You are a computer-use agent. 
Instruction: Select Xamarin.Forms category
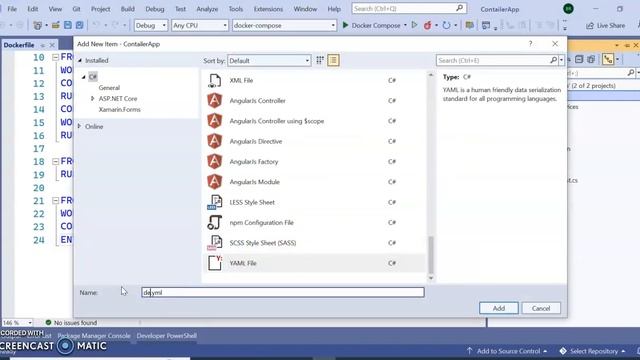[119, 109]
